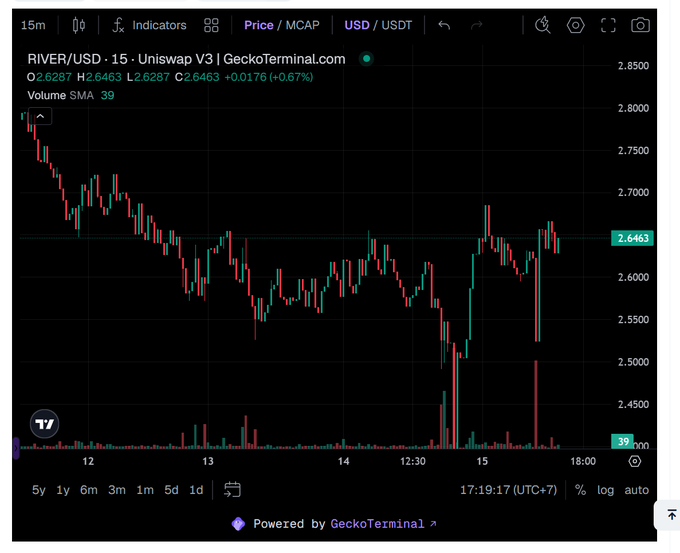680x553 pixels.
Task: Open the time axis settings gear
Action: coord(634,461)
